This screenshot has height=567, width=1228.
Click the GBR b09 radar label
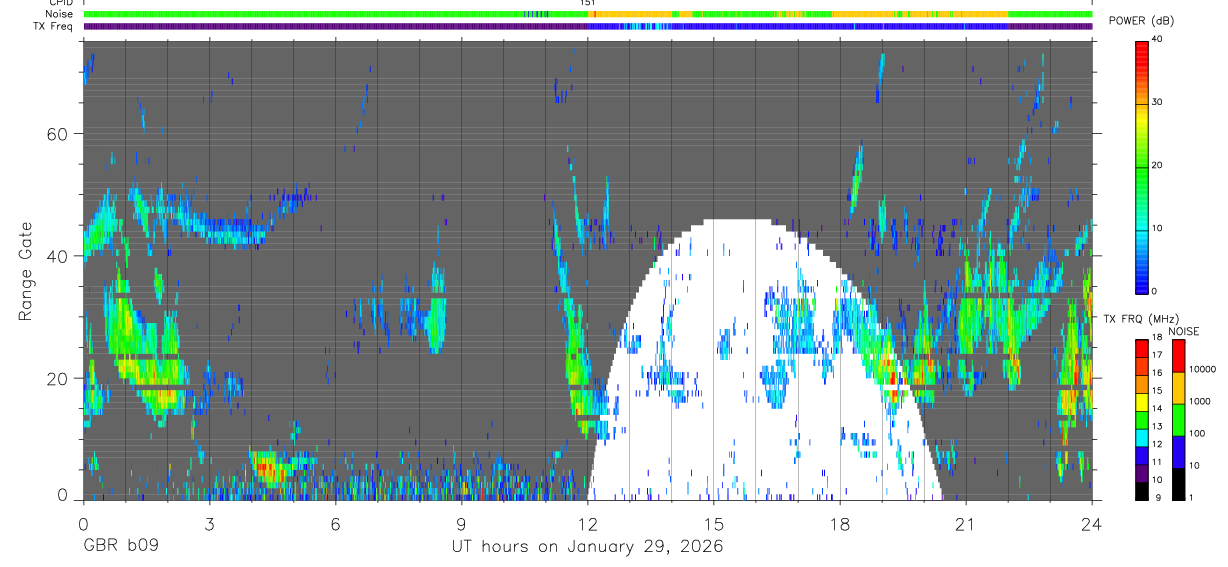119,547
